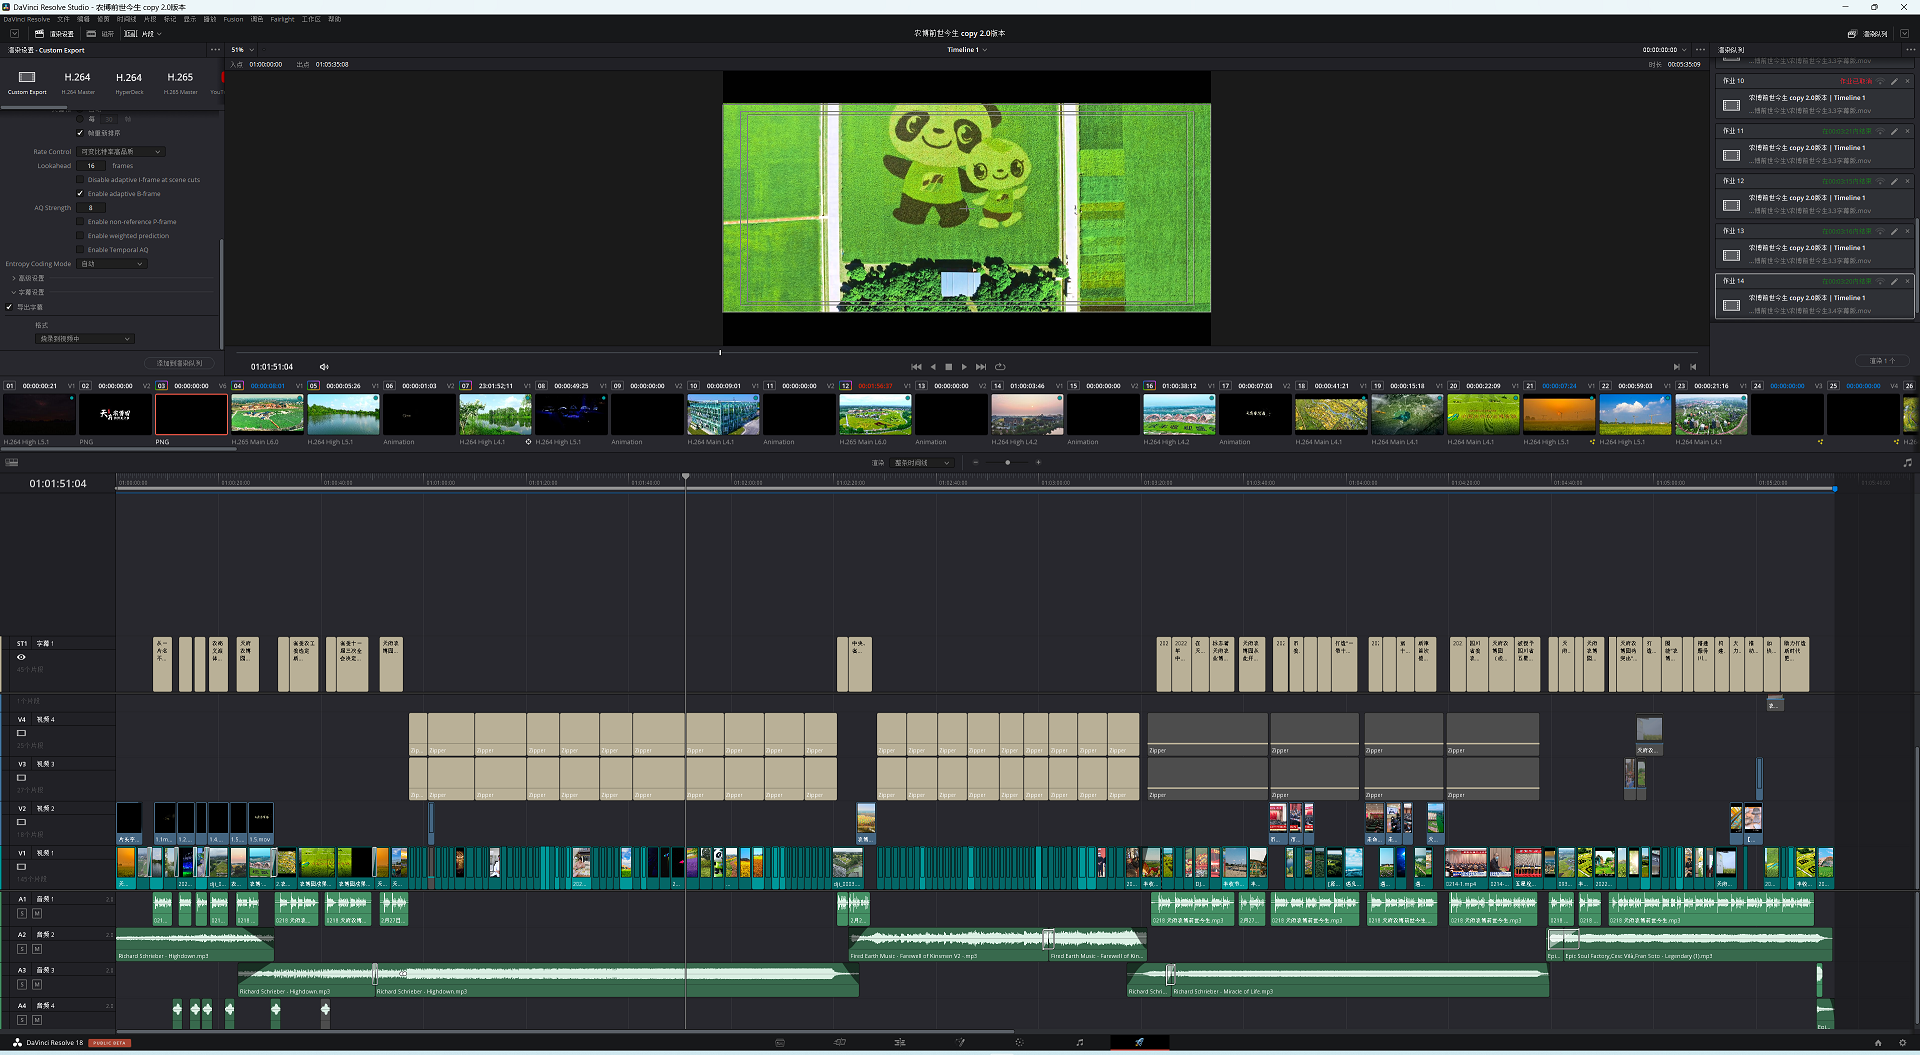Open render settings three-dot options menu

[x=215, y=50]
